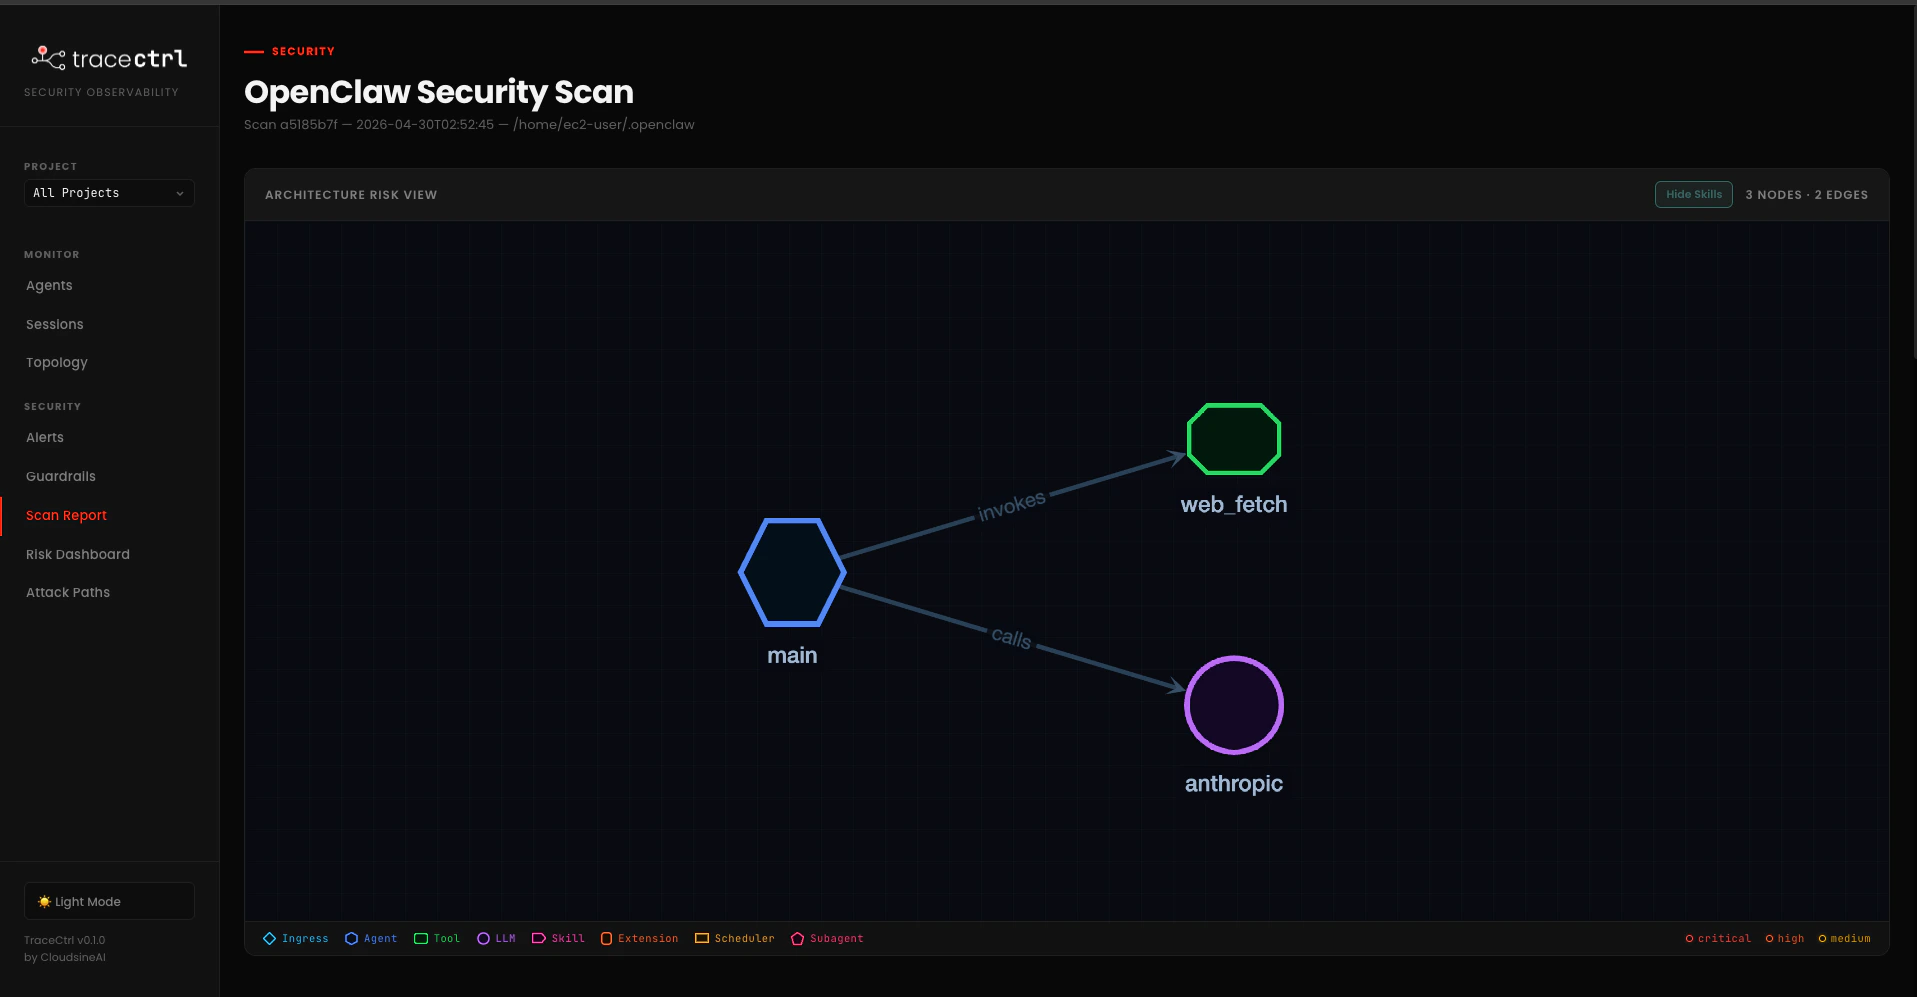This screenshot has height=997, width=1917.
Task: Select the anthropic LLM circle node
Action: (1234, 705)
